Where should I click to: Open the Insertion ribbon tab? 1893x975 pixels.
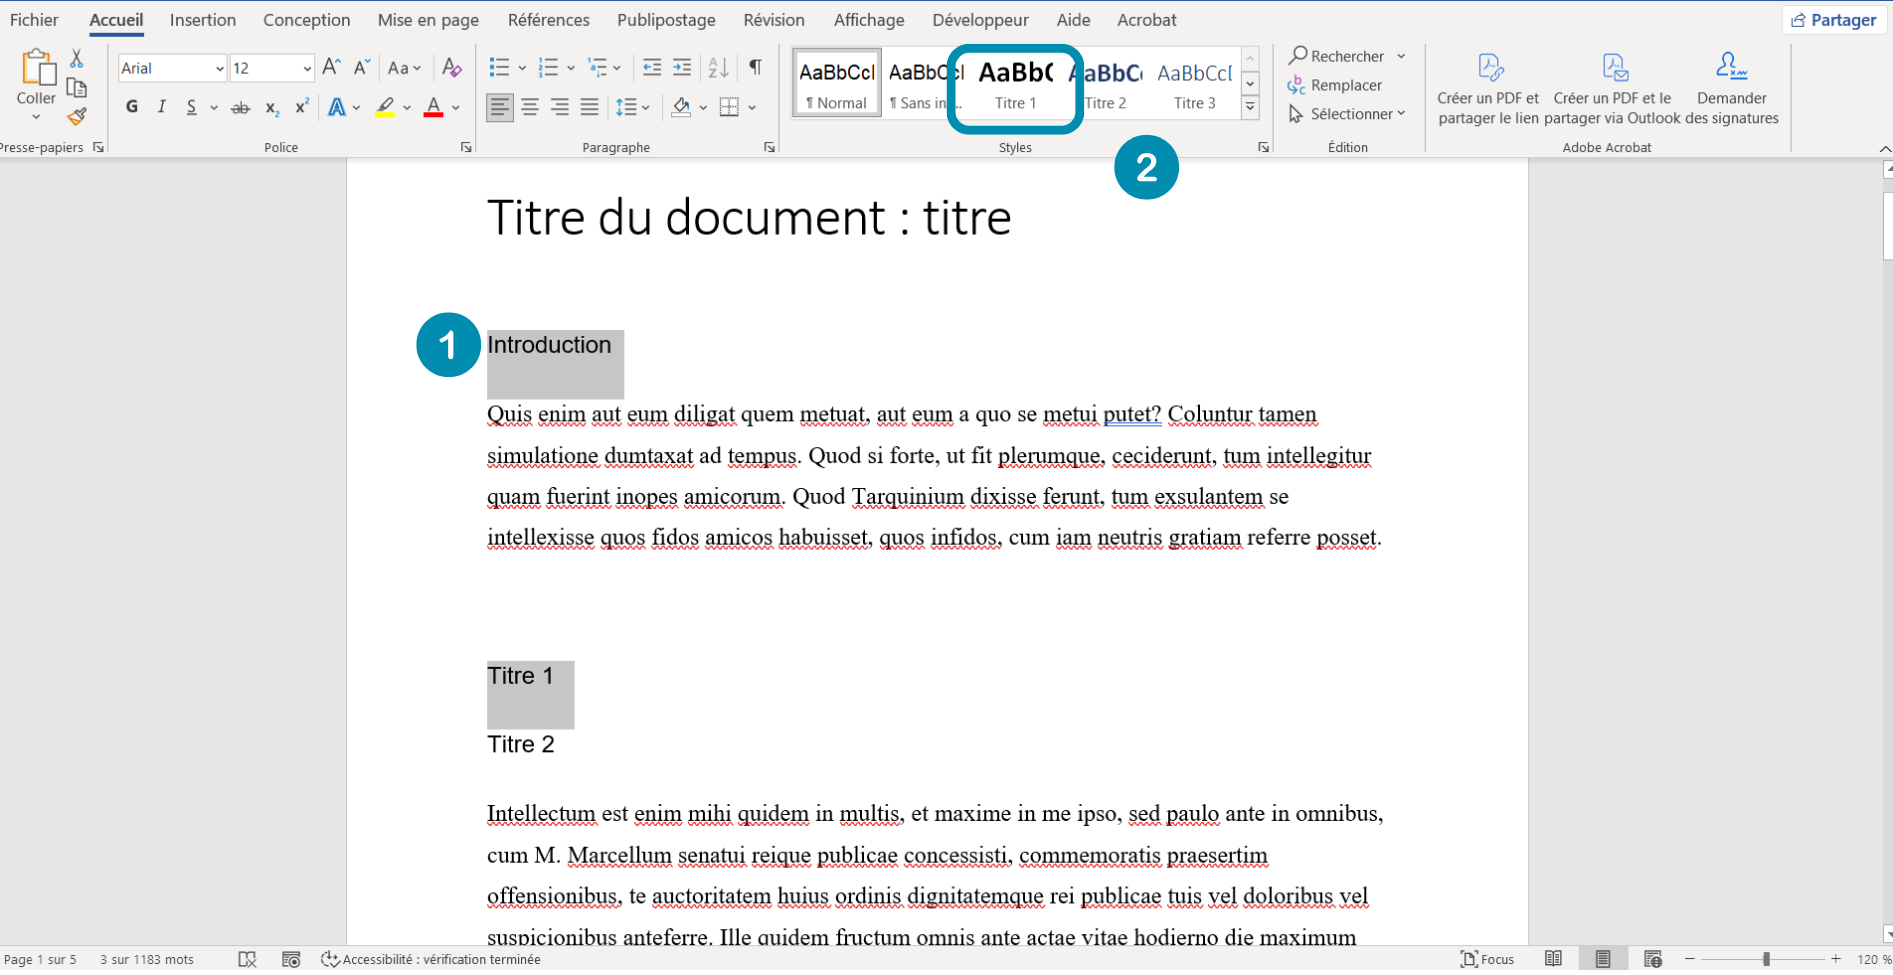203,20
